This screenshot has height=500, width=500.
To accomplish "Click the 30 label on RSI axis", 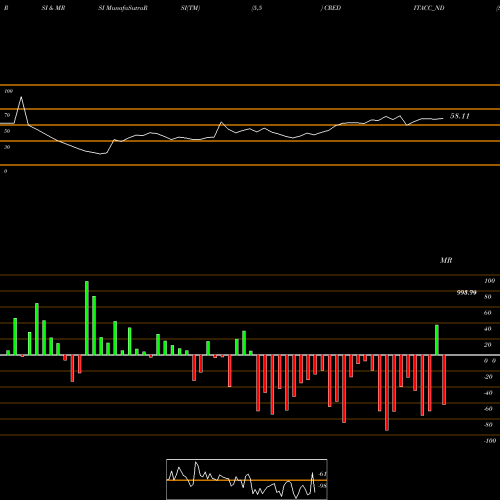I will coord(7,147).
